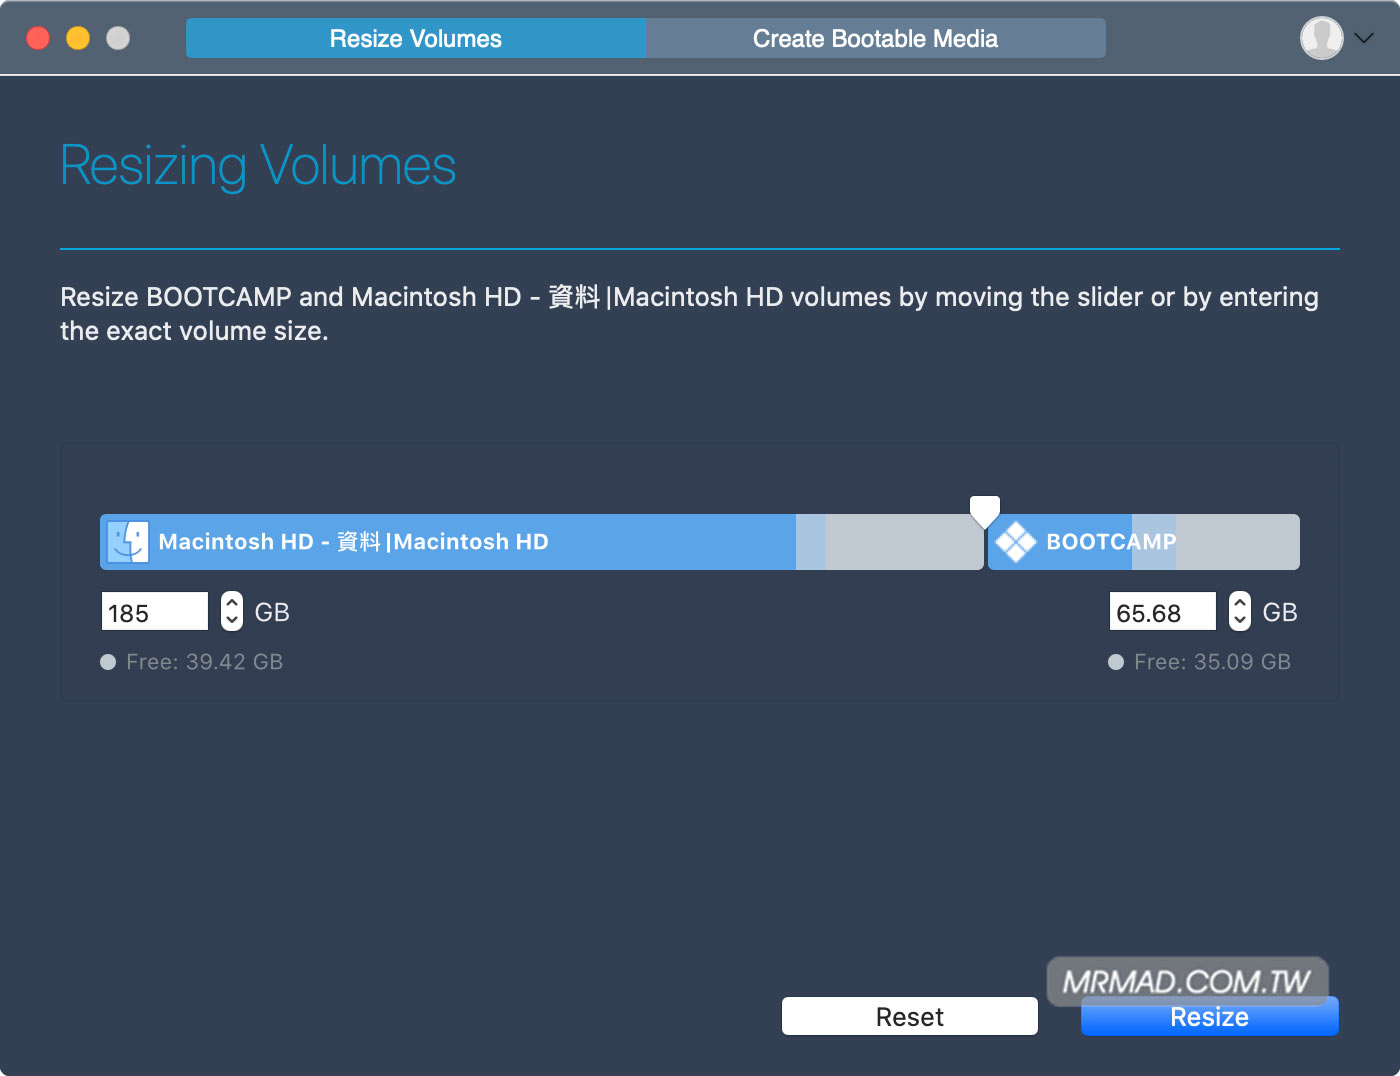Expand the account dropdown chevron
This screenshot has height=1076, width=1400.
(1364, 38)
